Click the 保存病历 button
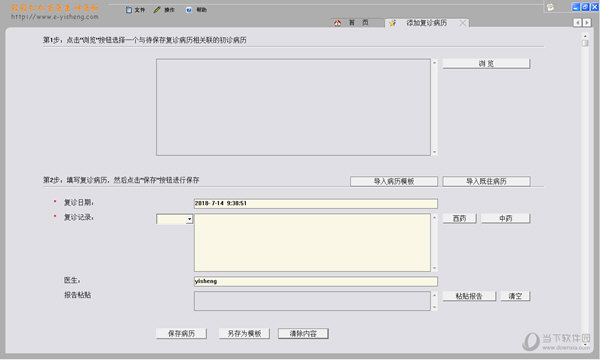Screen dimensions: 600x360 (x=181, y=334)
